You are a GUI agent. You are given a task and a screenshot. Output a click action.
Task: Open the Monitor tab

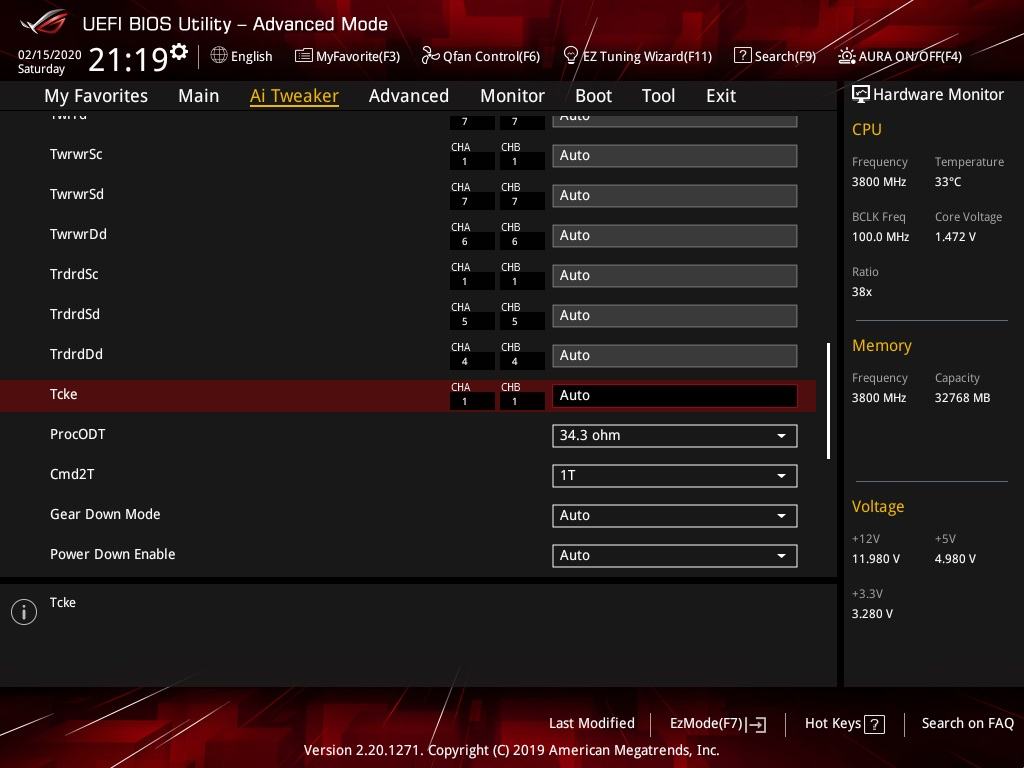(513, 96)
